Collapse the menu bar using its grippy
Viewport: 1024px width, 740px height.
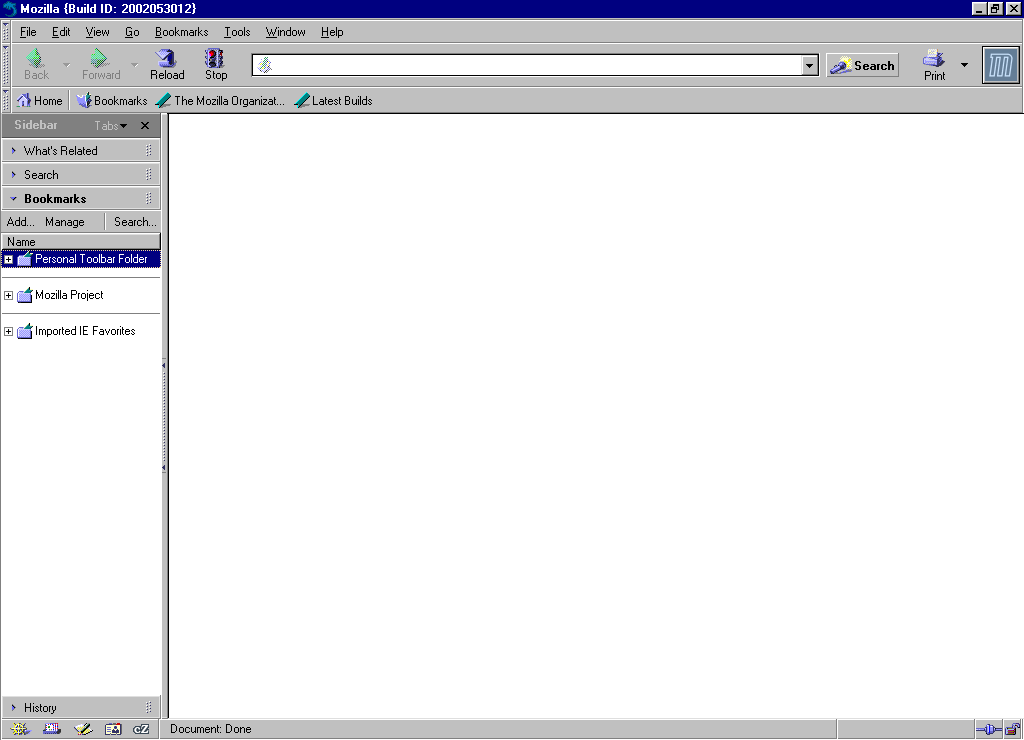coord(6,31)
